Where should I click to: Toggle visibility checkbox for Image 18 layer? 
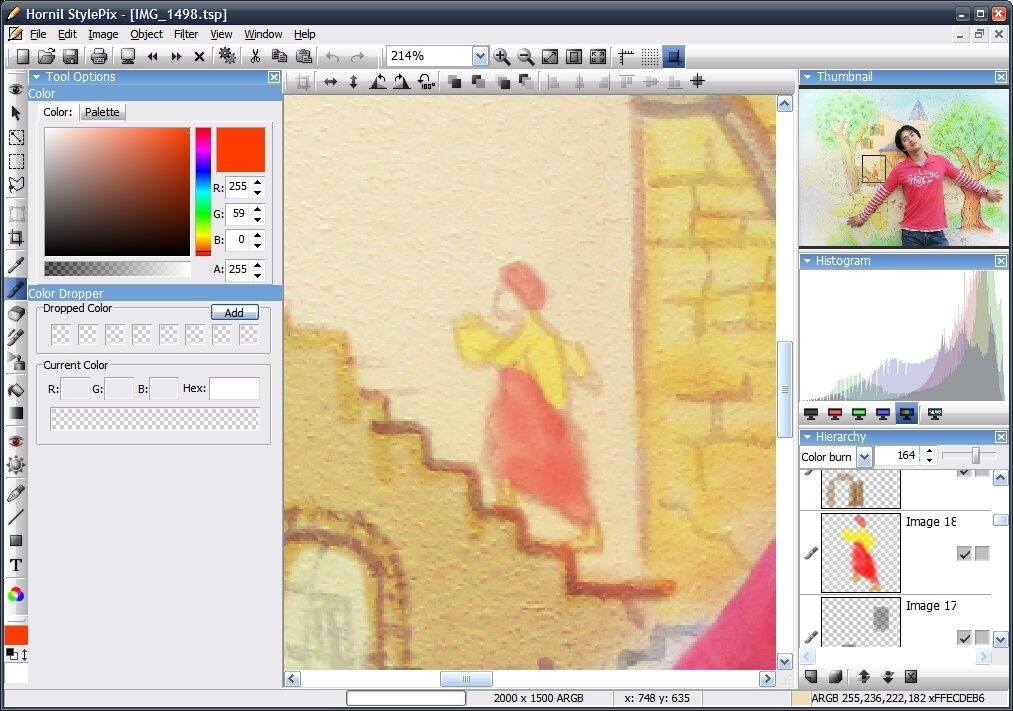click(964, 553)
